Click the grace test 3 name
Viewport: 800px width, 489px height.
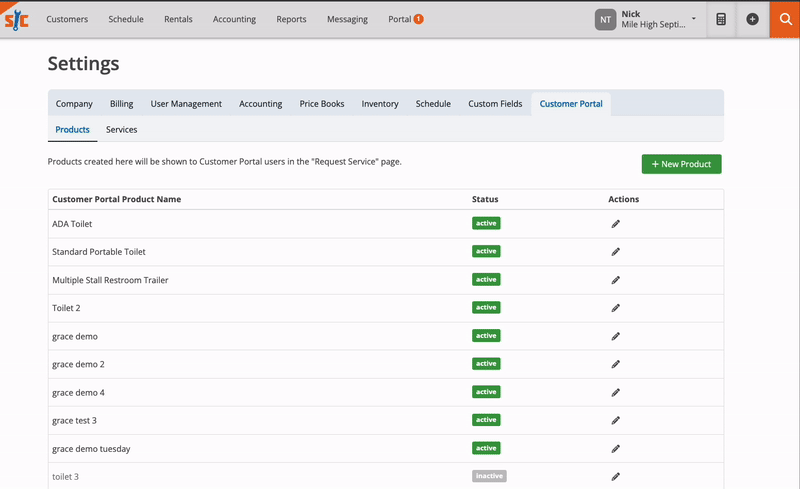click(x=74, y=421)
